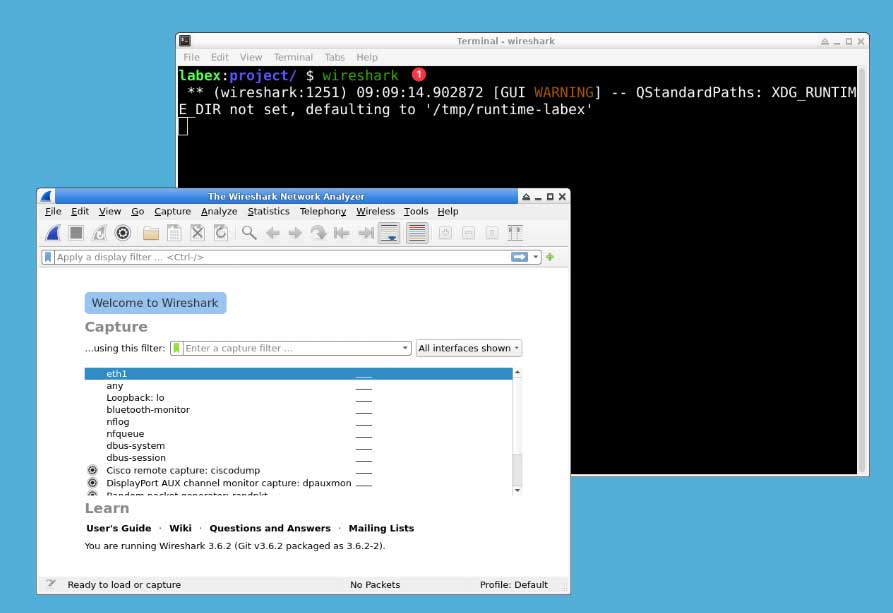Open Wireshark File menu
This screenshot has height=613, width=893.
click(x=53, y=211)
